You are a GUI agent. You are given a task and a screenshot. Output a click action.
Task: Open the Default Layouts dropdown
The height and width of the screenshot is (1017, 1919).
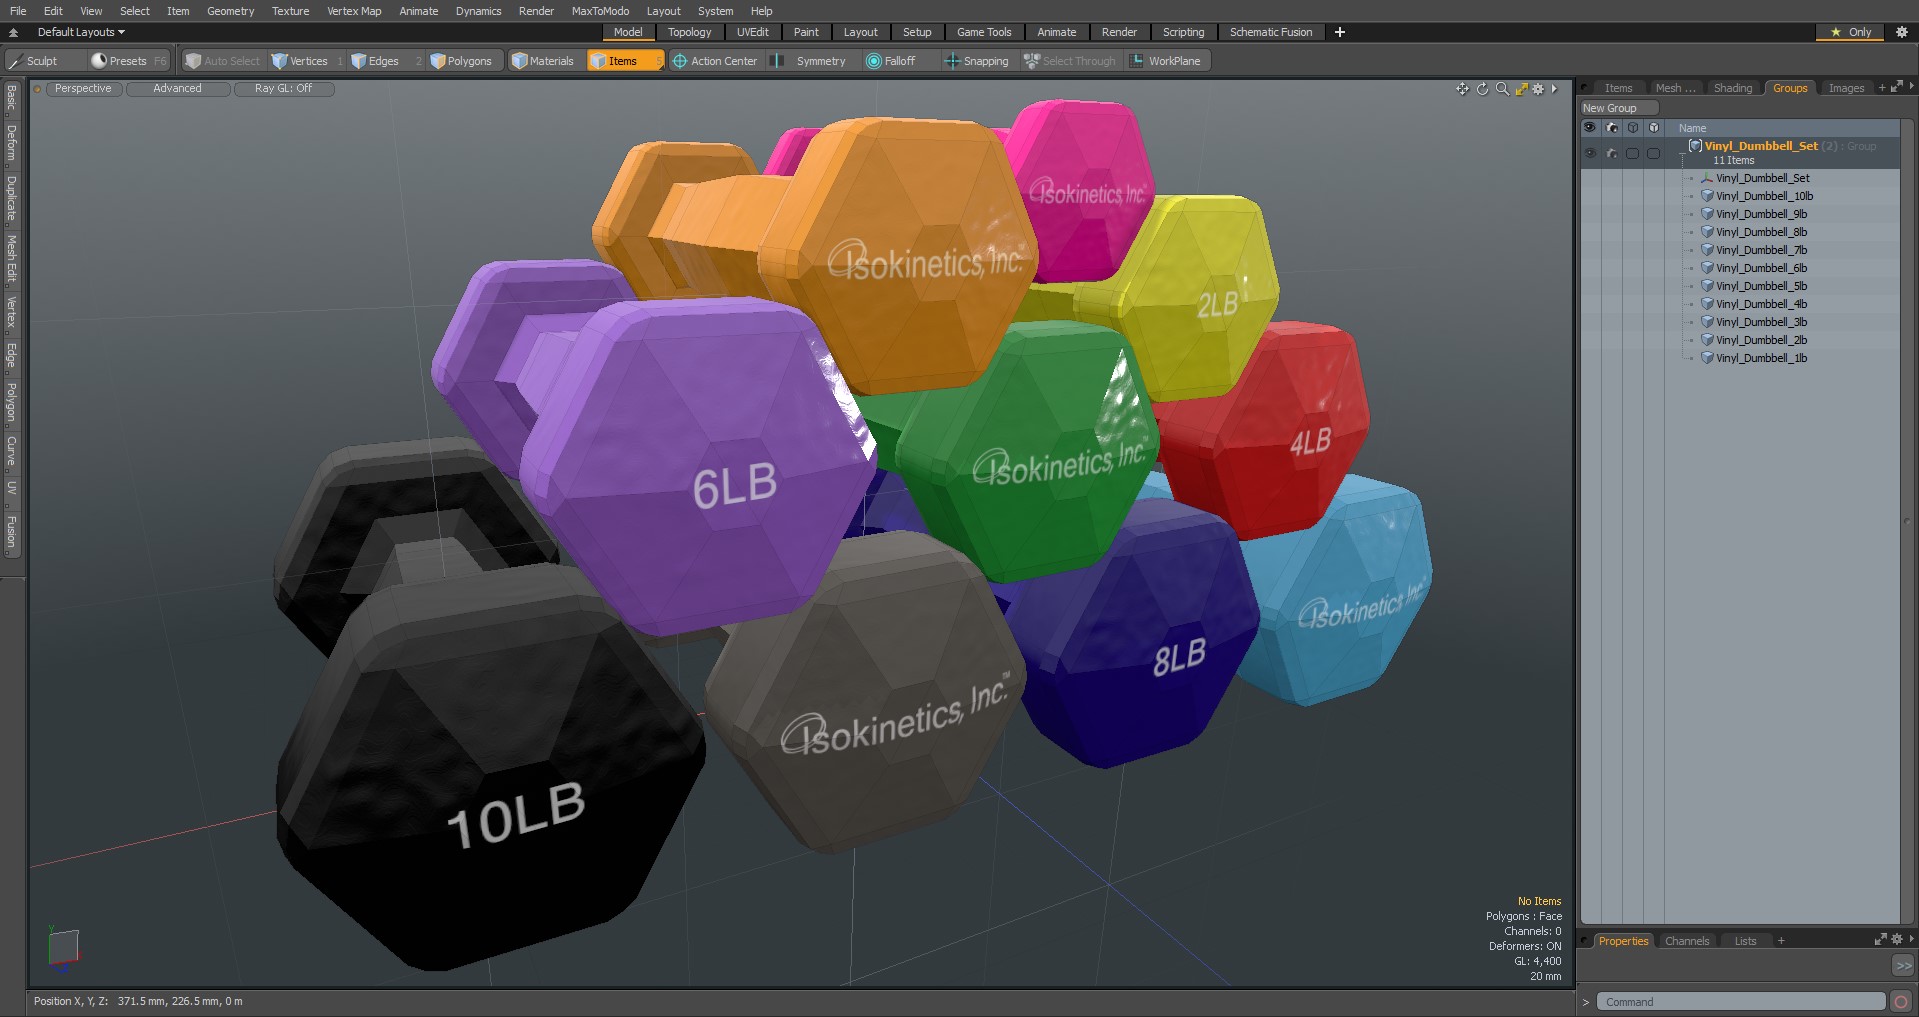pos(80,32)
